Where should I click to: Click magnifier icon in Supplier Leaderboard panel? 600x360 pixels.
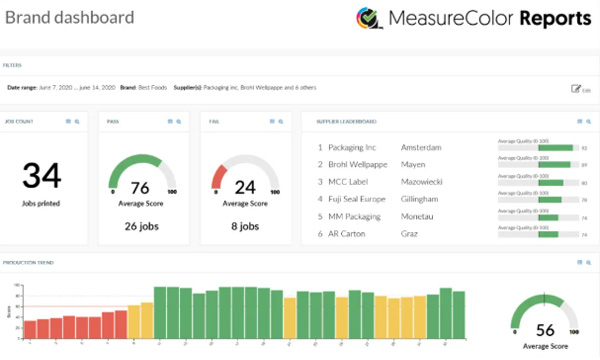pyautogui.click(x=589, y=122)
